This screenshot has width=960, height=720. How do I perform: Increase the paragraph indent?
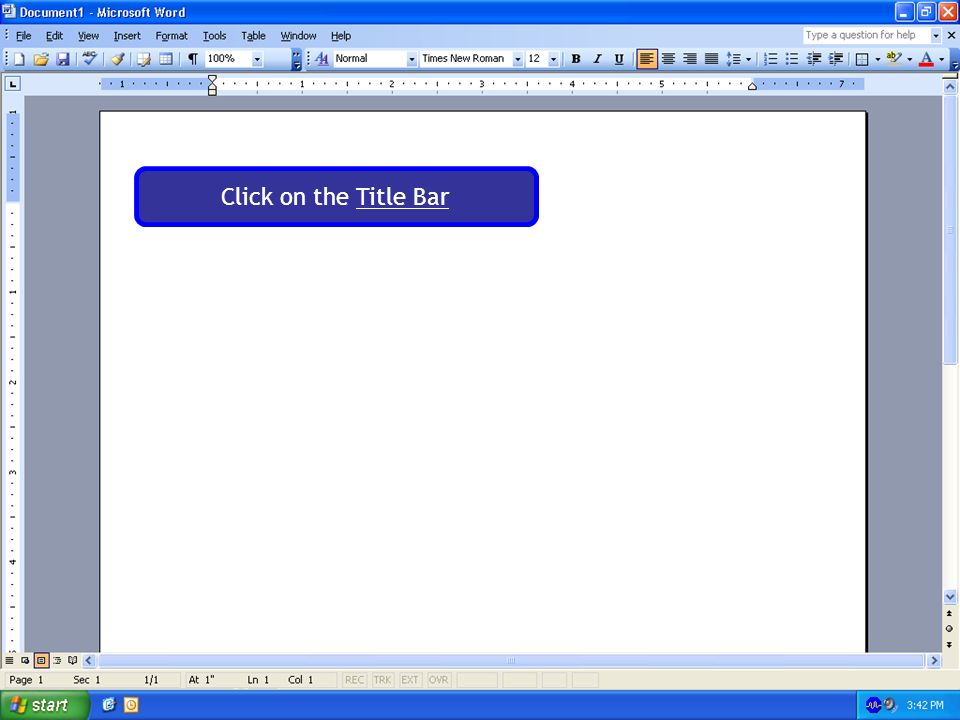point(835,59)
